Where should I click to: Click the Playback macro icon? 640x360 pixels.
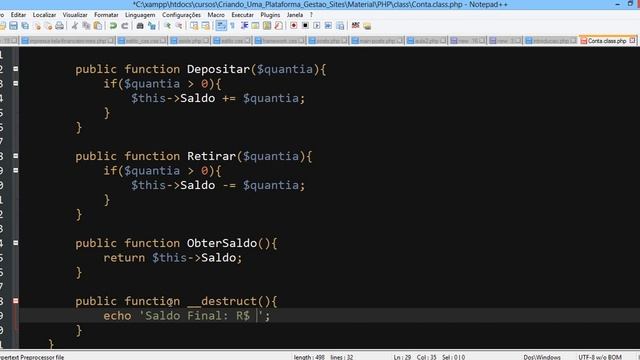click(x=316, y=26)
